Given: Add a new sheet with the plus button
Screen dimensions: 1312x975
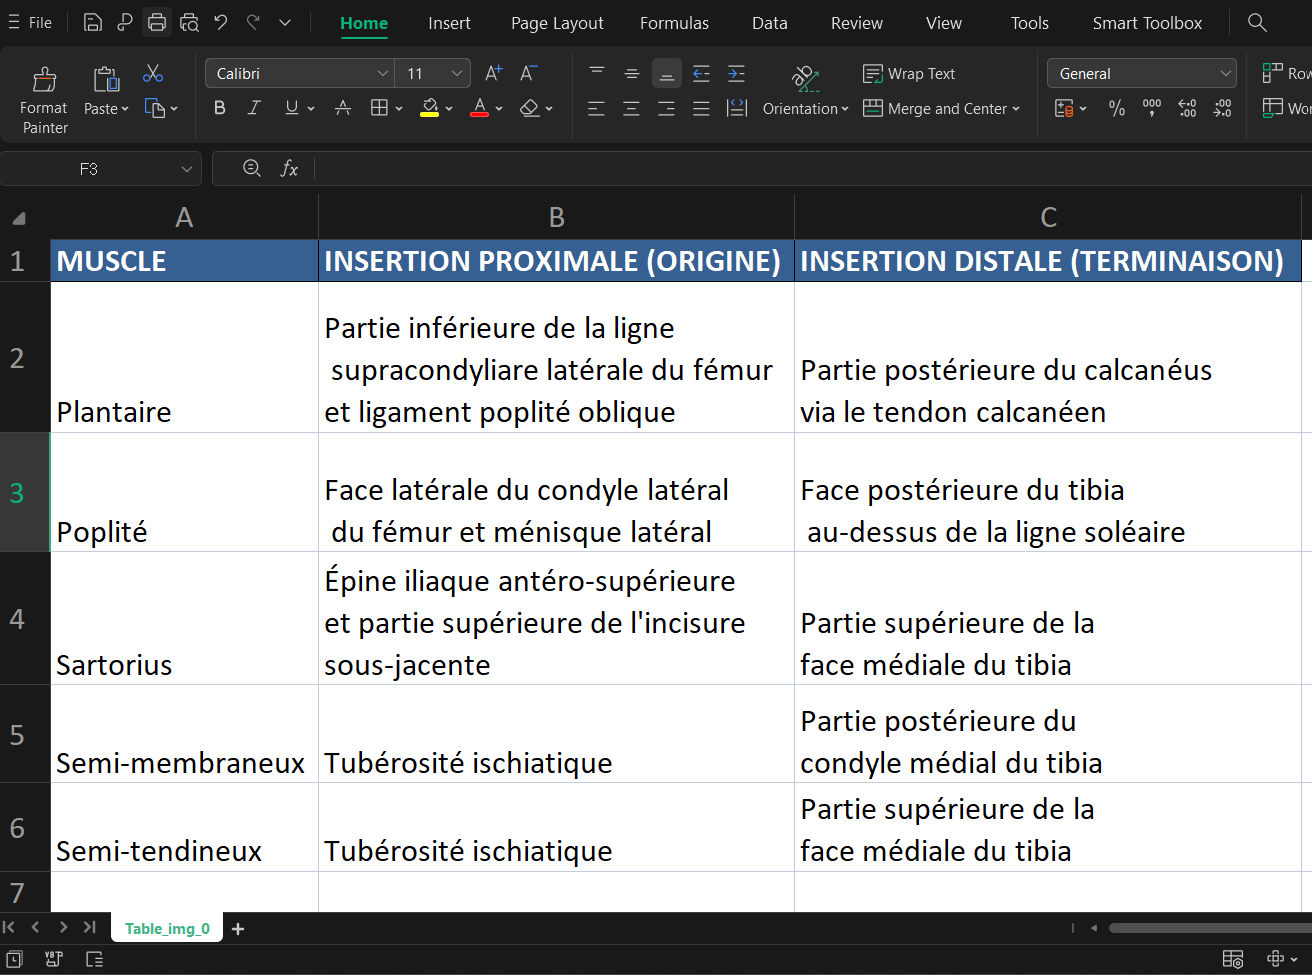Looking at the screenshot, I should [x=237, y=928].
